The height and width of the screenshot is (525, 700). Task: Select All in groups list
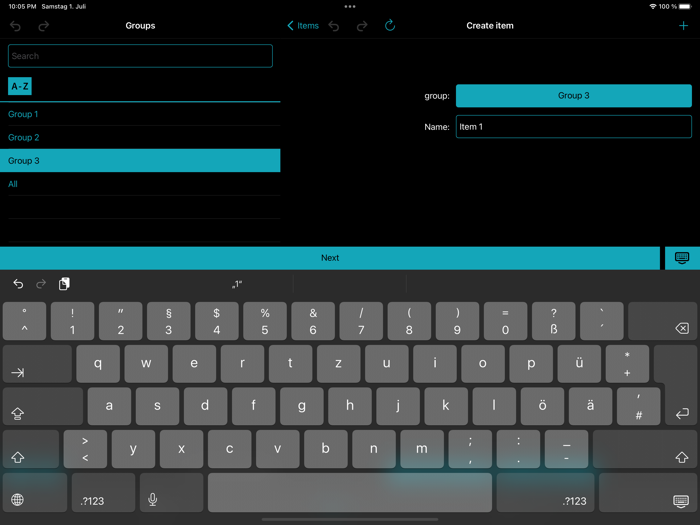(x=140, y=184)
